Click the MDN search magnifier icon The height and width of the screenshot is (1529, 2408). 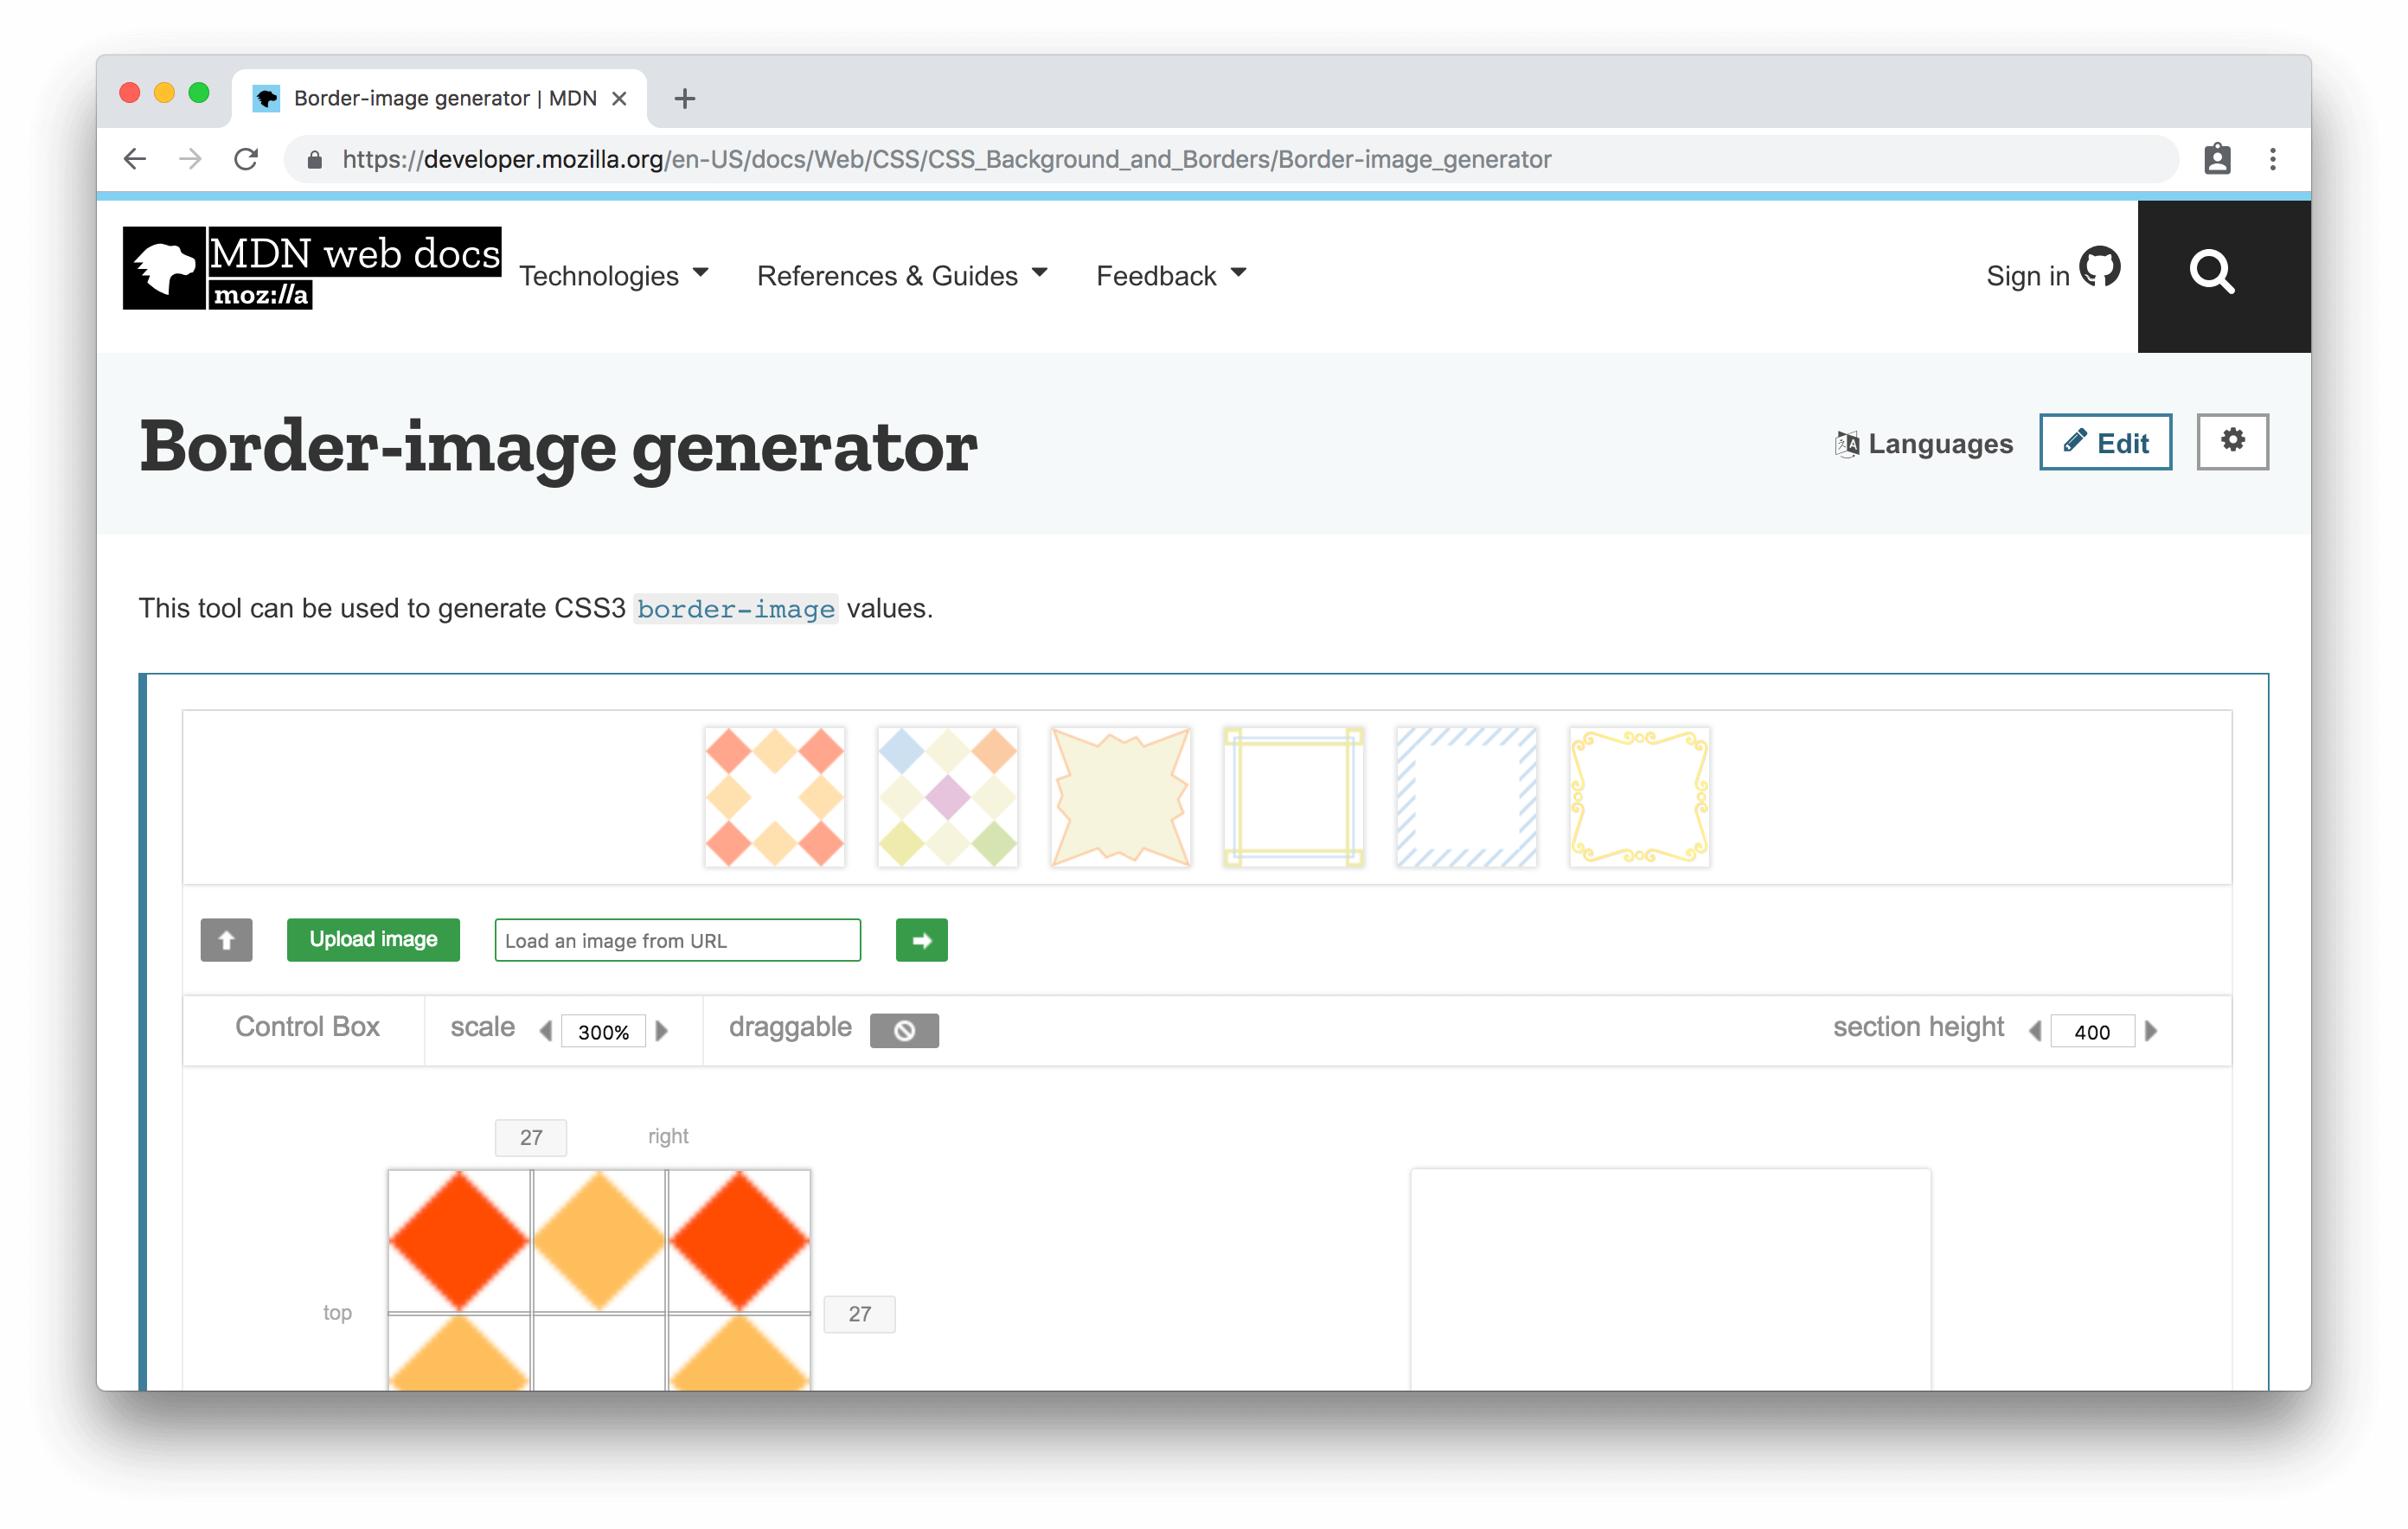coord(2210,272)
